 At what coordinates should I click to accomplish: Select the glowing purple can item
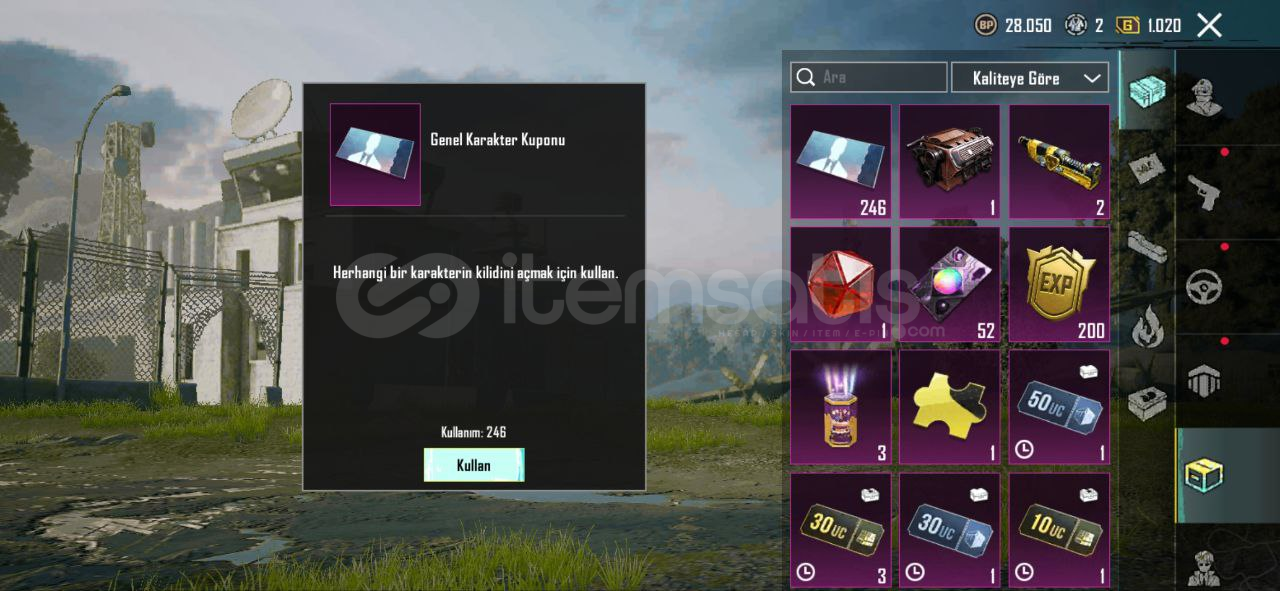tap(840, 407)
